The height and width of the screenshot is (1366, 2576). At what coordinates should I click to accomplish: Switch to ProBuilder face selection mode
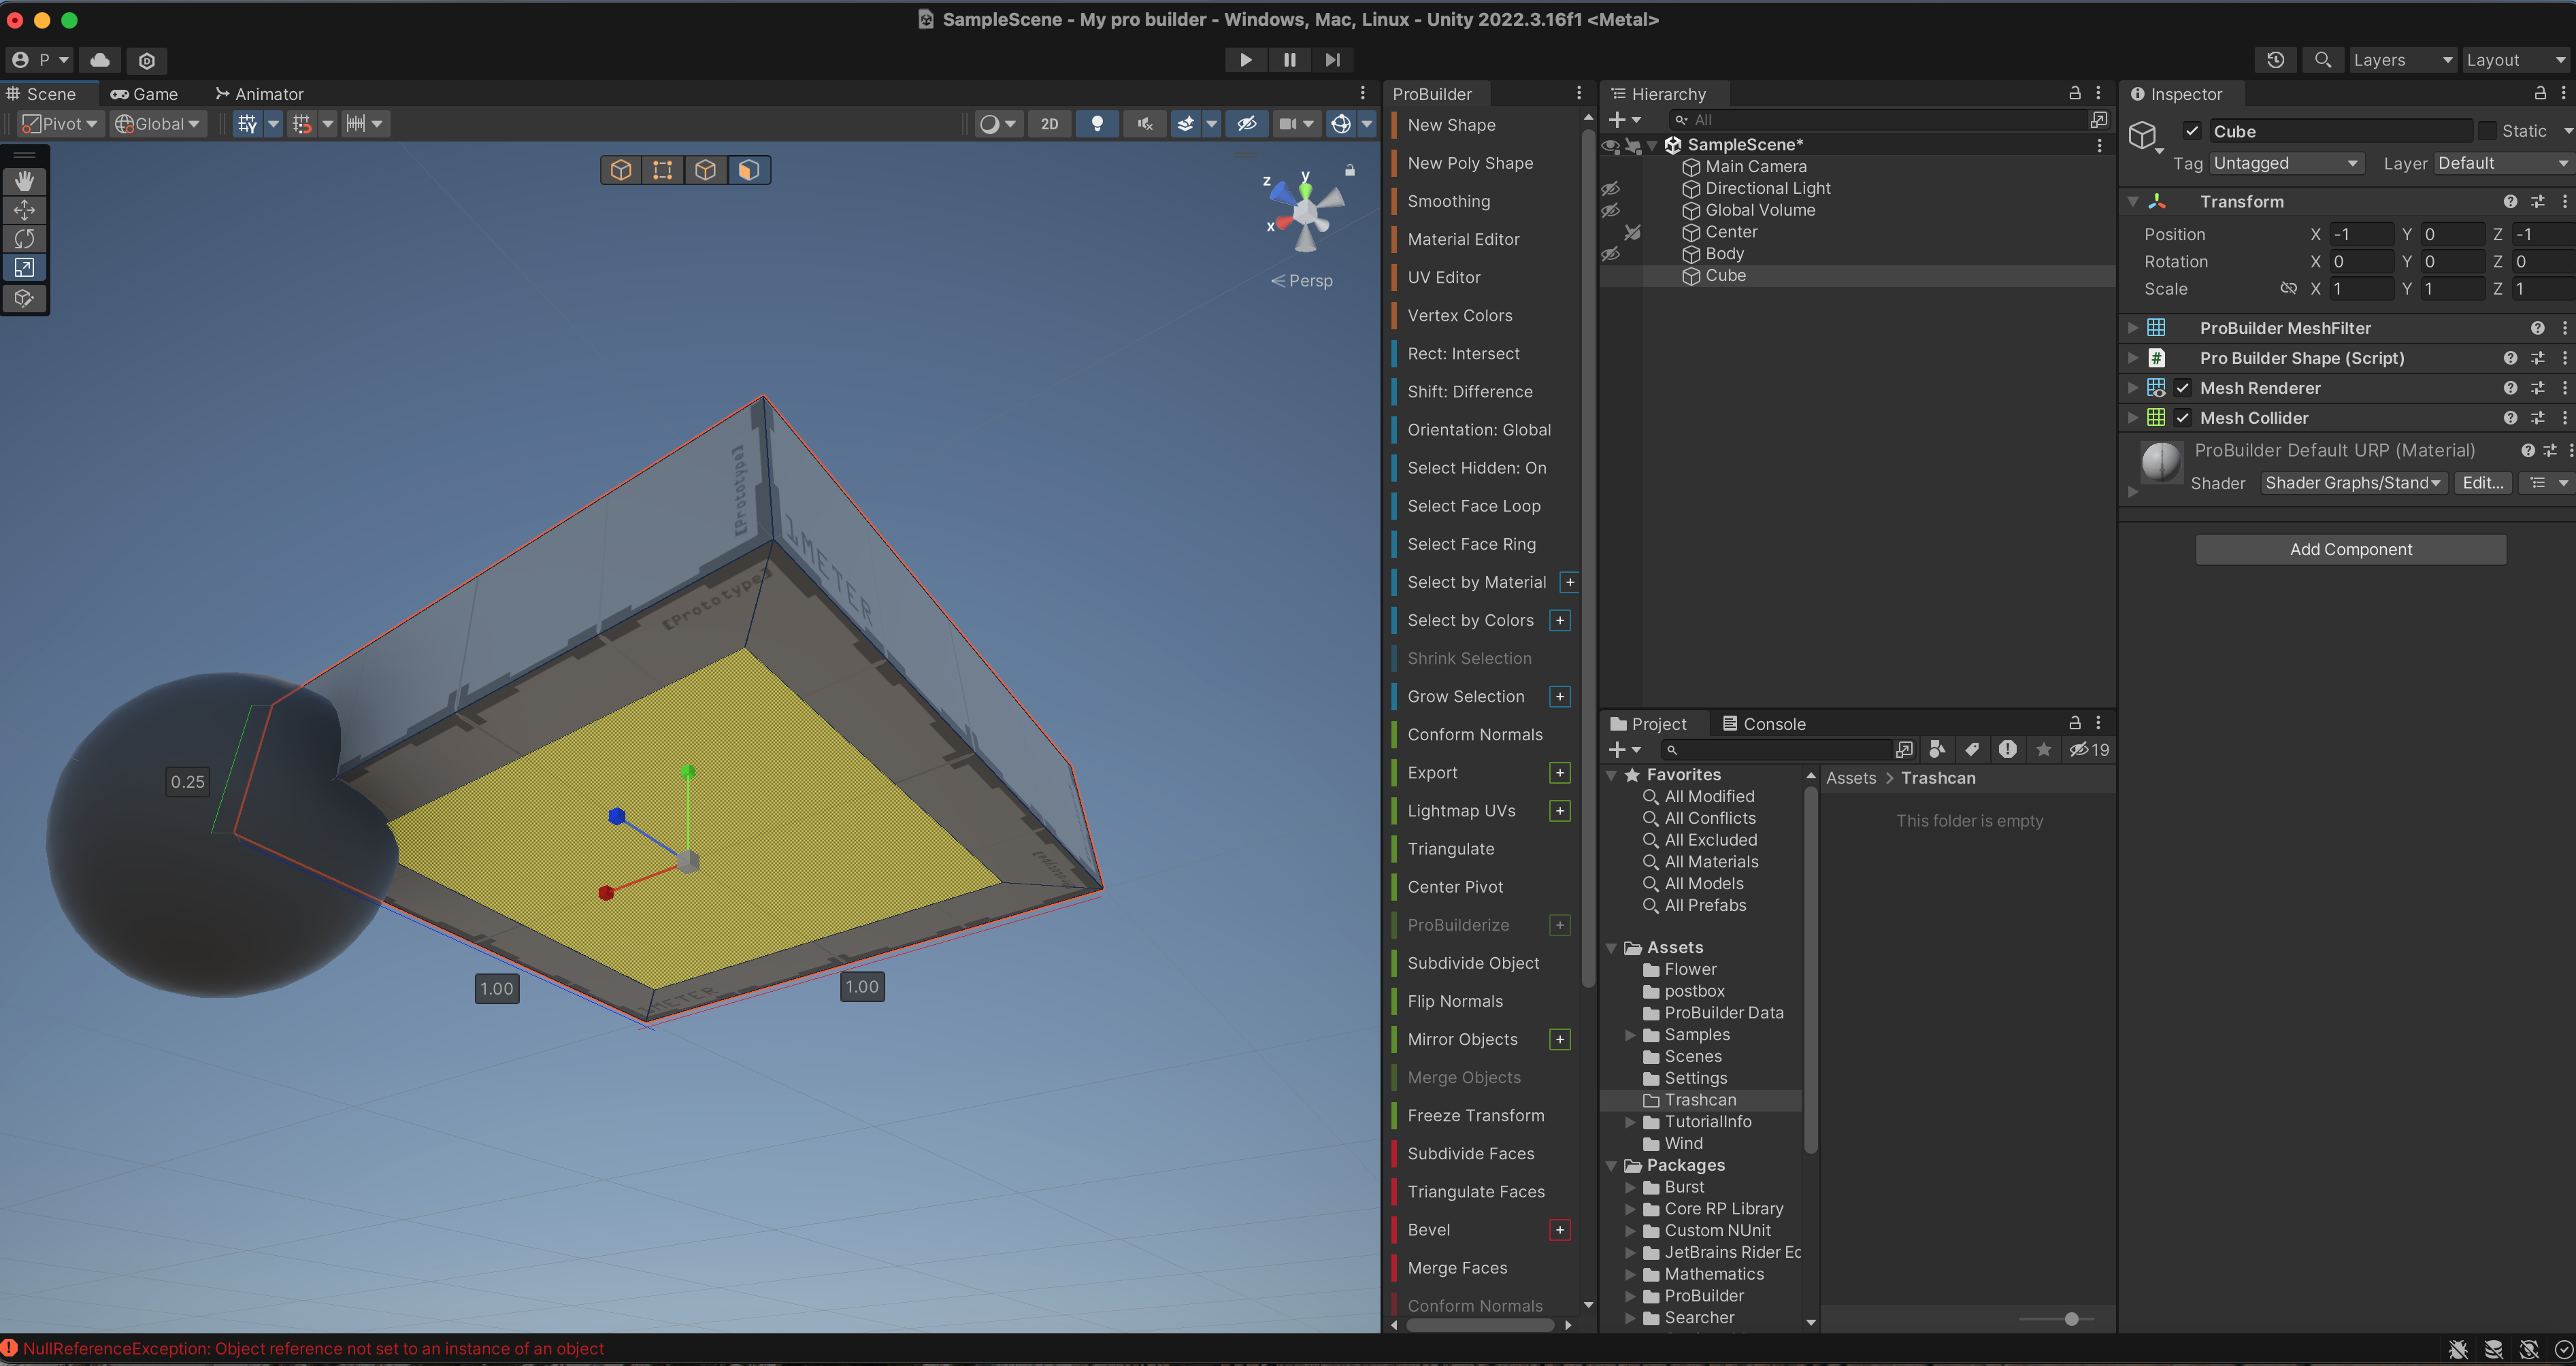point(748,170)
